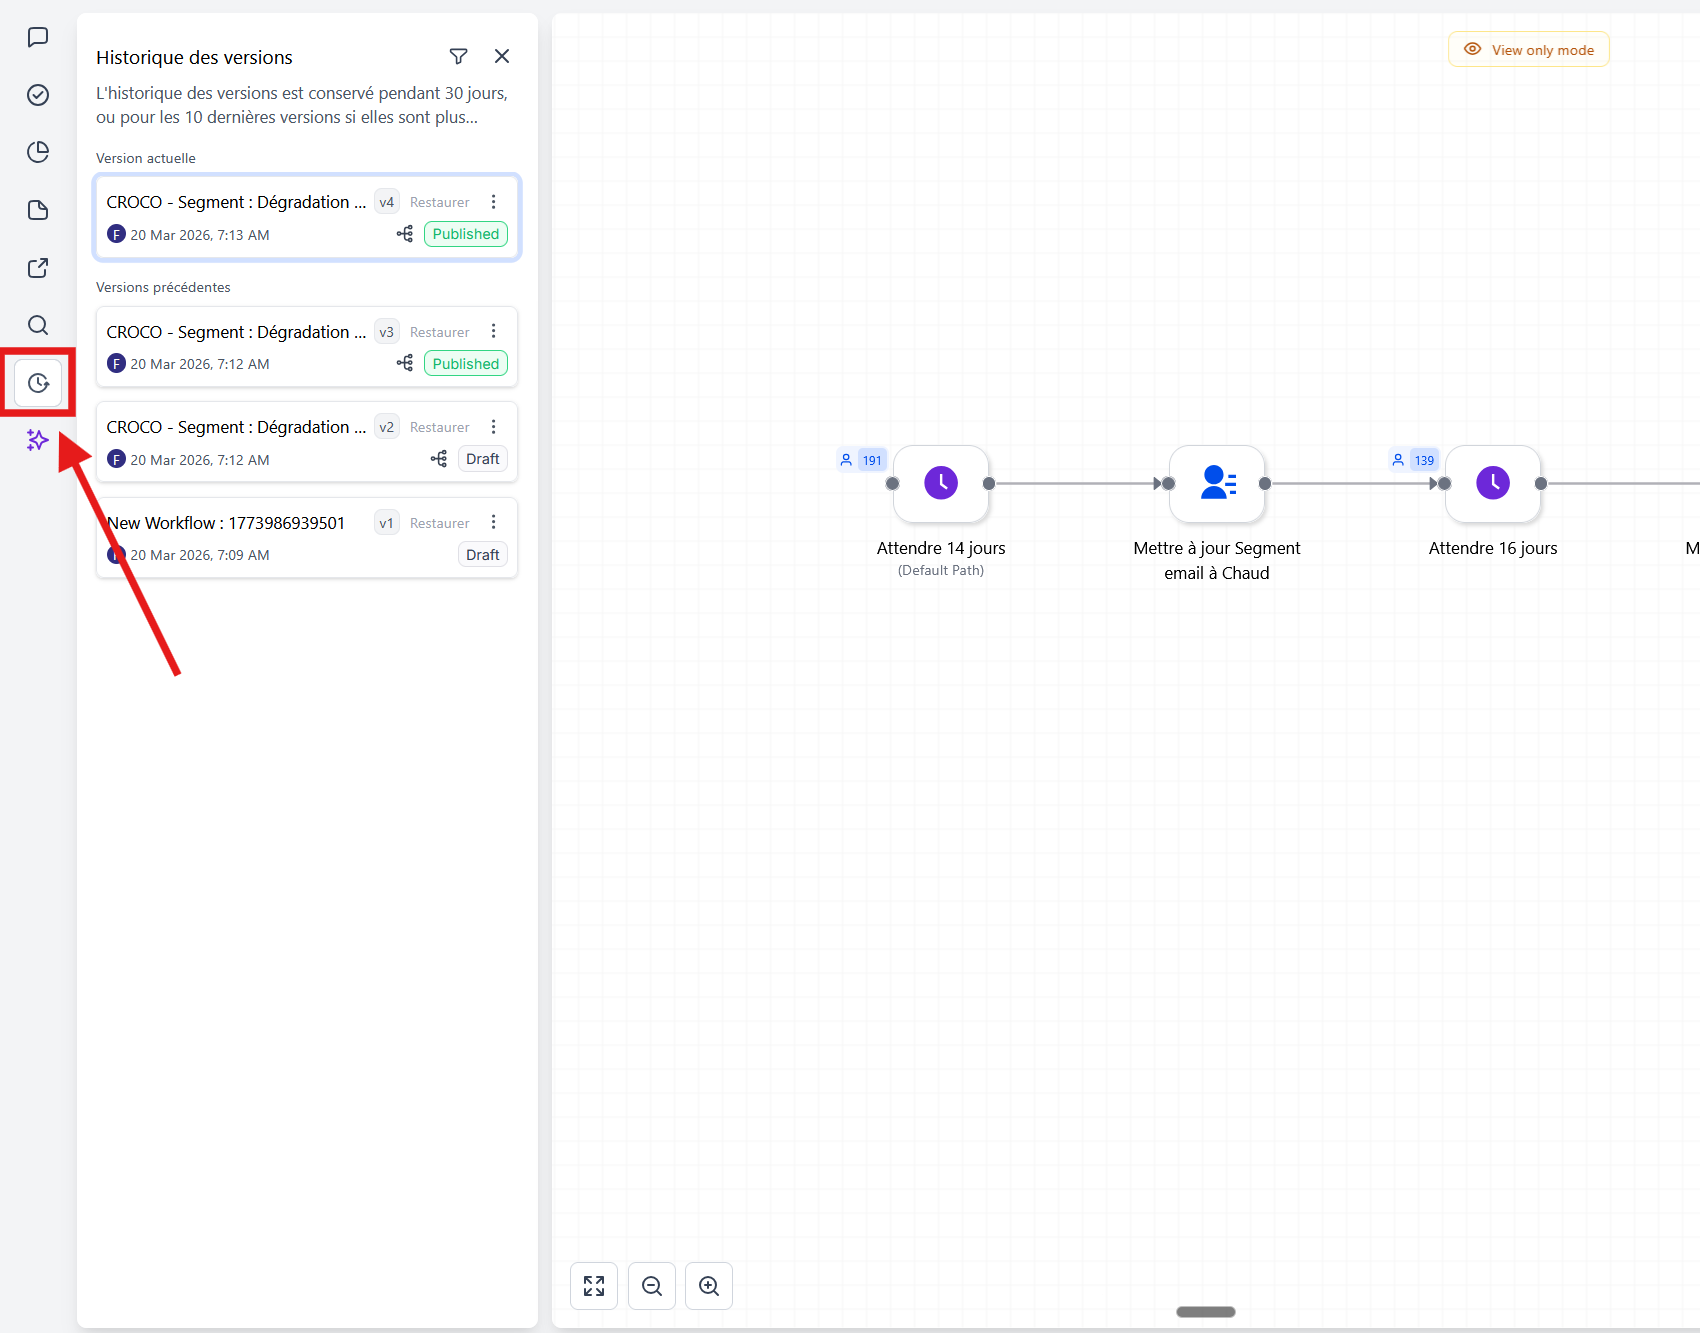
Task: Click the Attendre 14 jours label
Action: coord(941,548)
